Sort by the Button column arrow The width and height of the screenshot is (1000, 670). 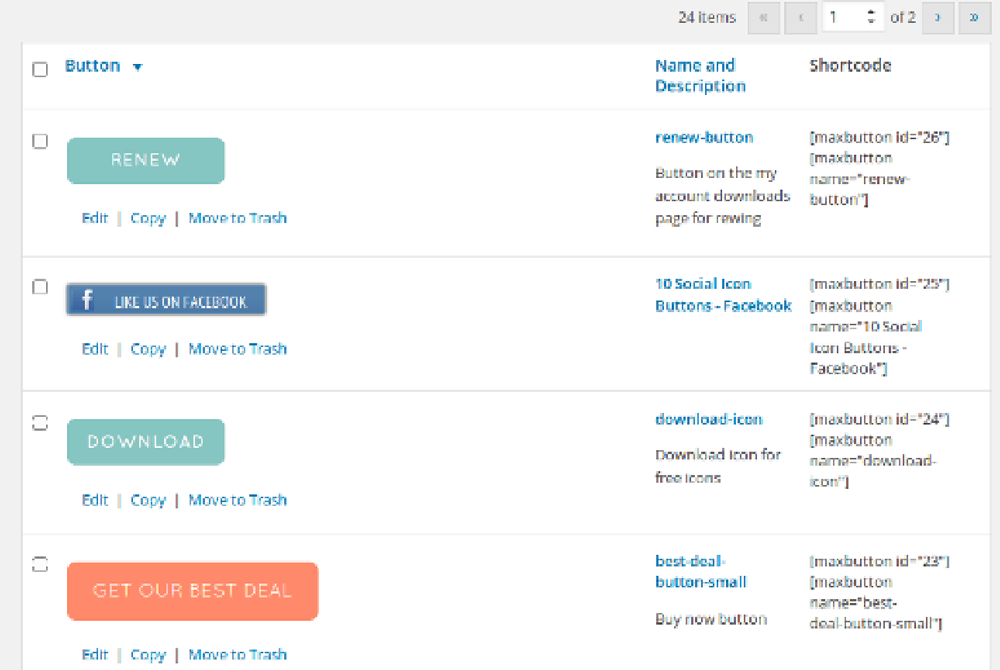[x=137, y=67]
